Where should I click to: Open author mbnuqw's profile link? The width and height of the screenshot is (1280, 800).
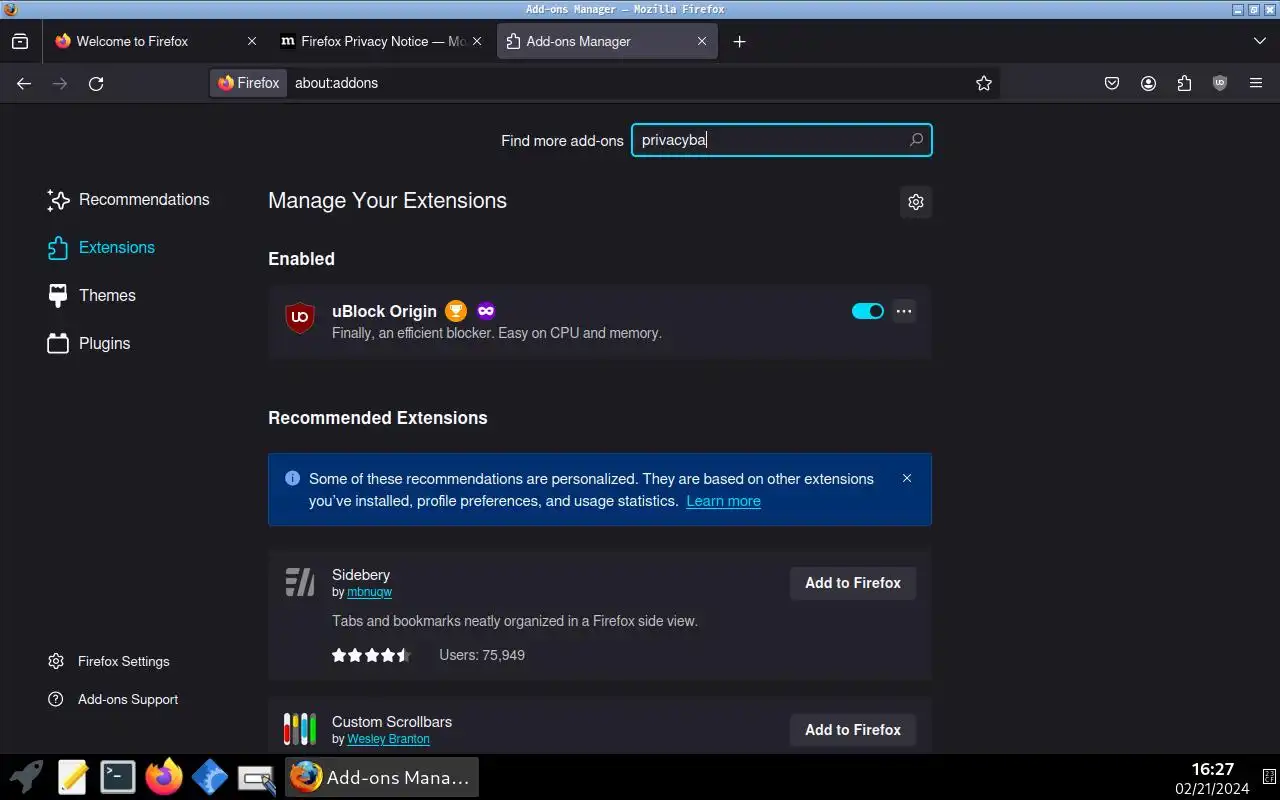coord(369,592)
